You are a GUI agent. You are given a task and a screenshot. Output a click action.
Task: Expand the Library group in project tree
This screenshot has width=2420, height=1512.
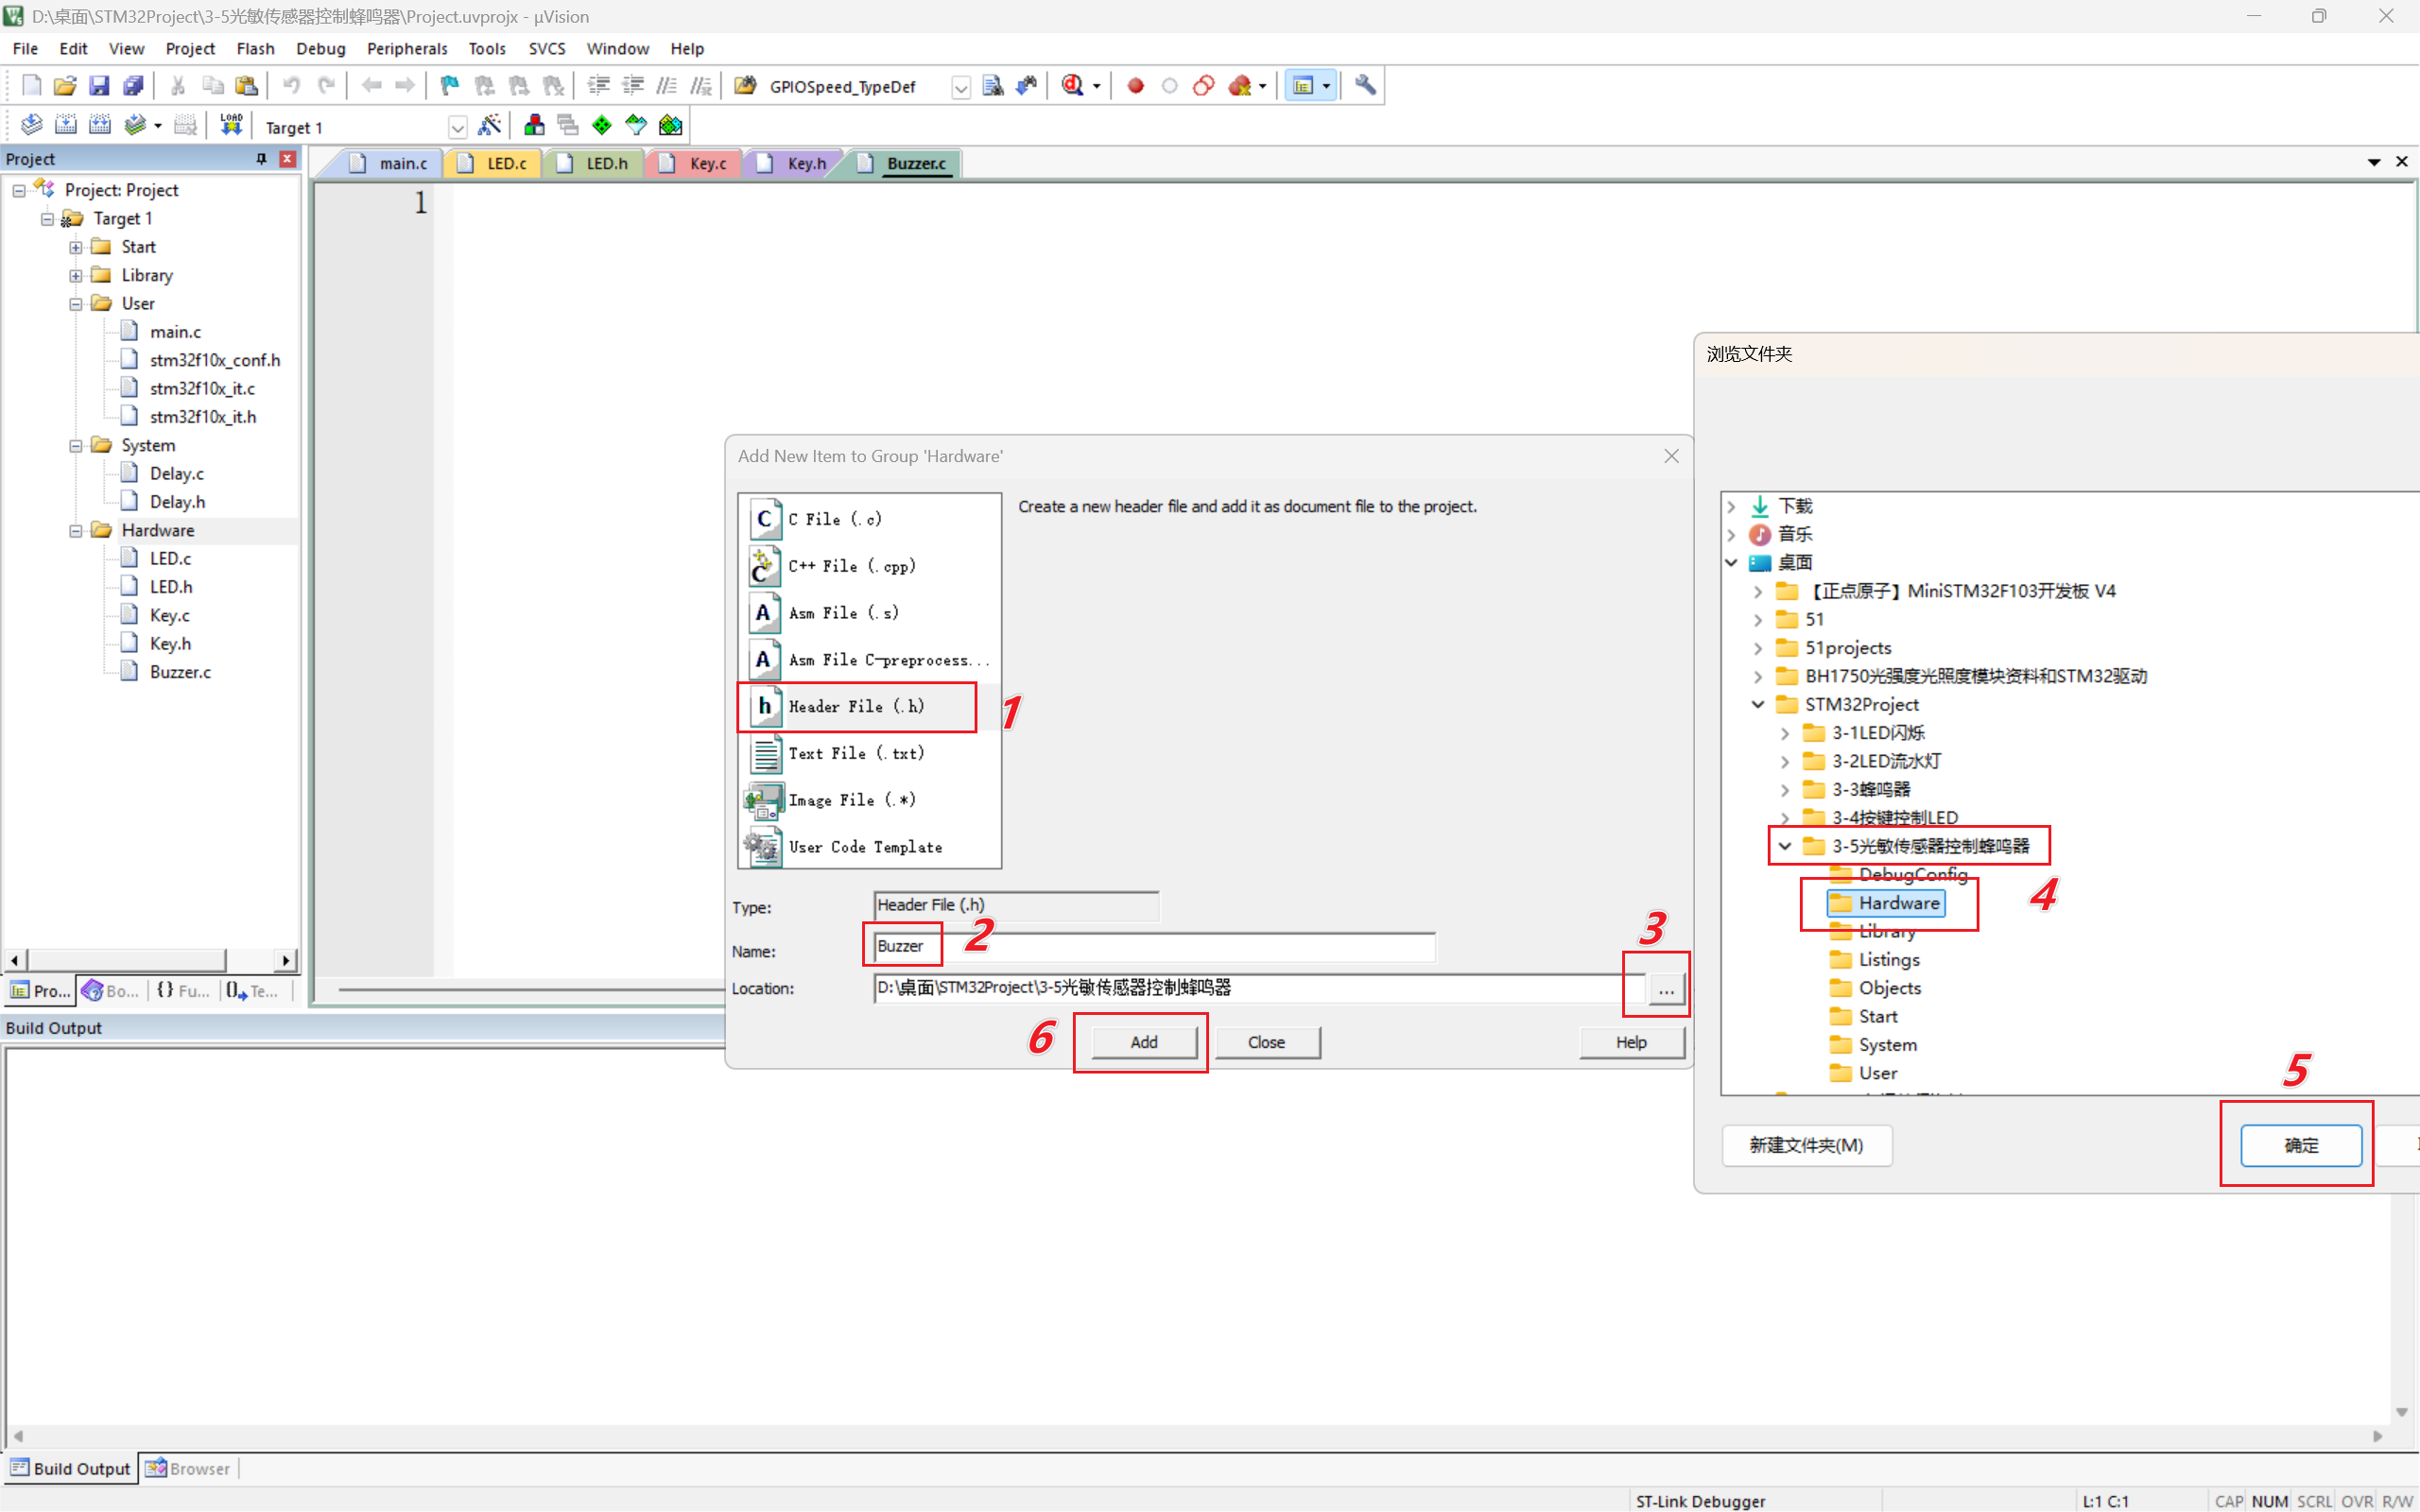[x=76, y=275]
